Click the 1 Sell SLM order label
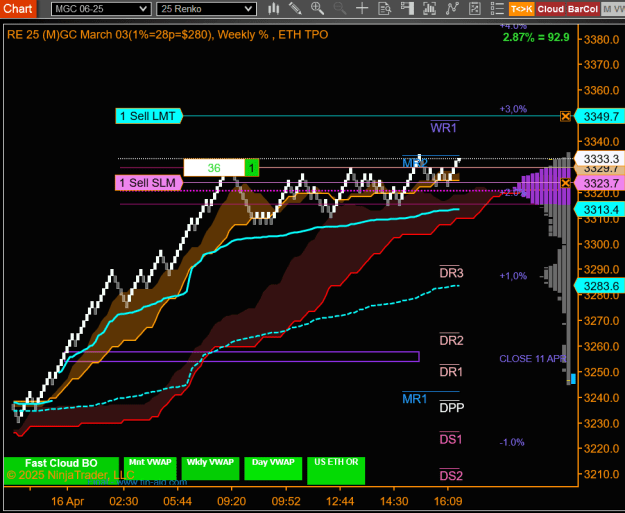This screenshot has height=513, width=625. 149,183
